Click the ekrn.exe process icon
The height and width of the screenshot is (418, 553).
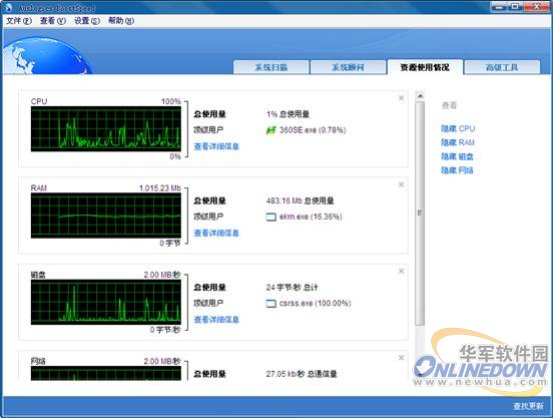point(271,217)
